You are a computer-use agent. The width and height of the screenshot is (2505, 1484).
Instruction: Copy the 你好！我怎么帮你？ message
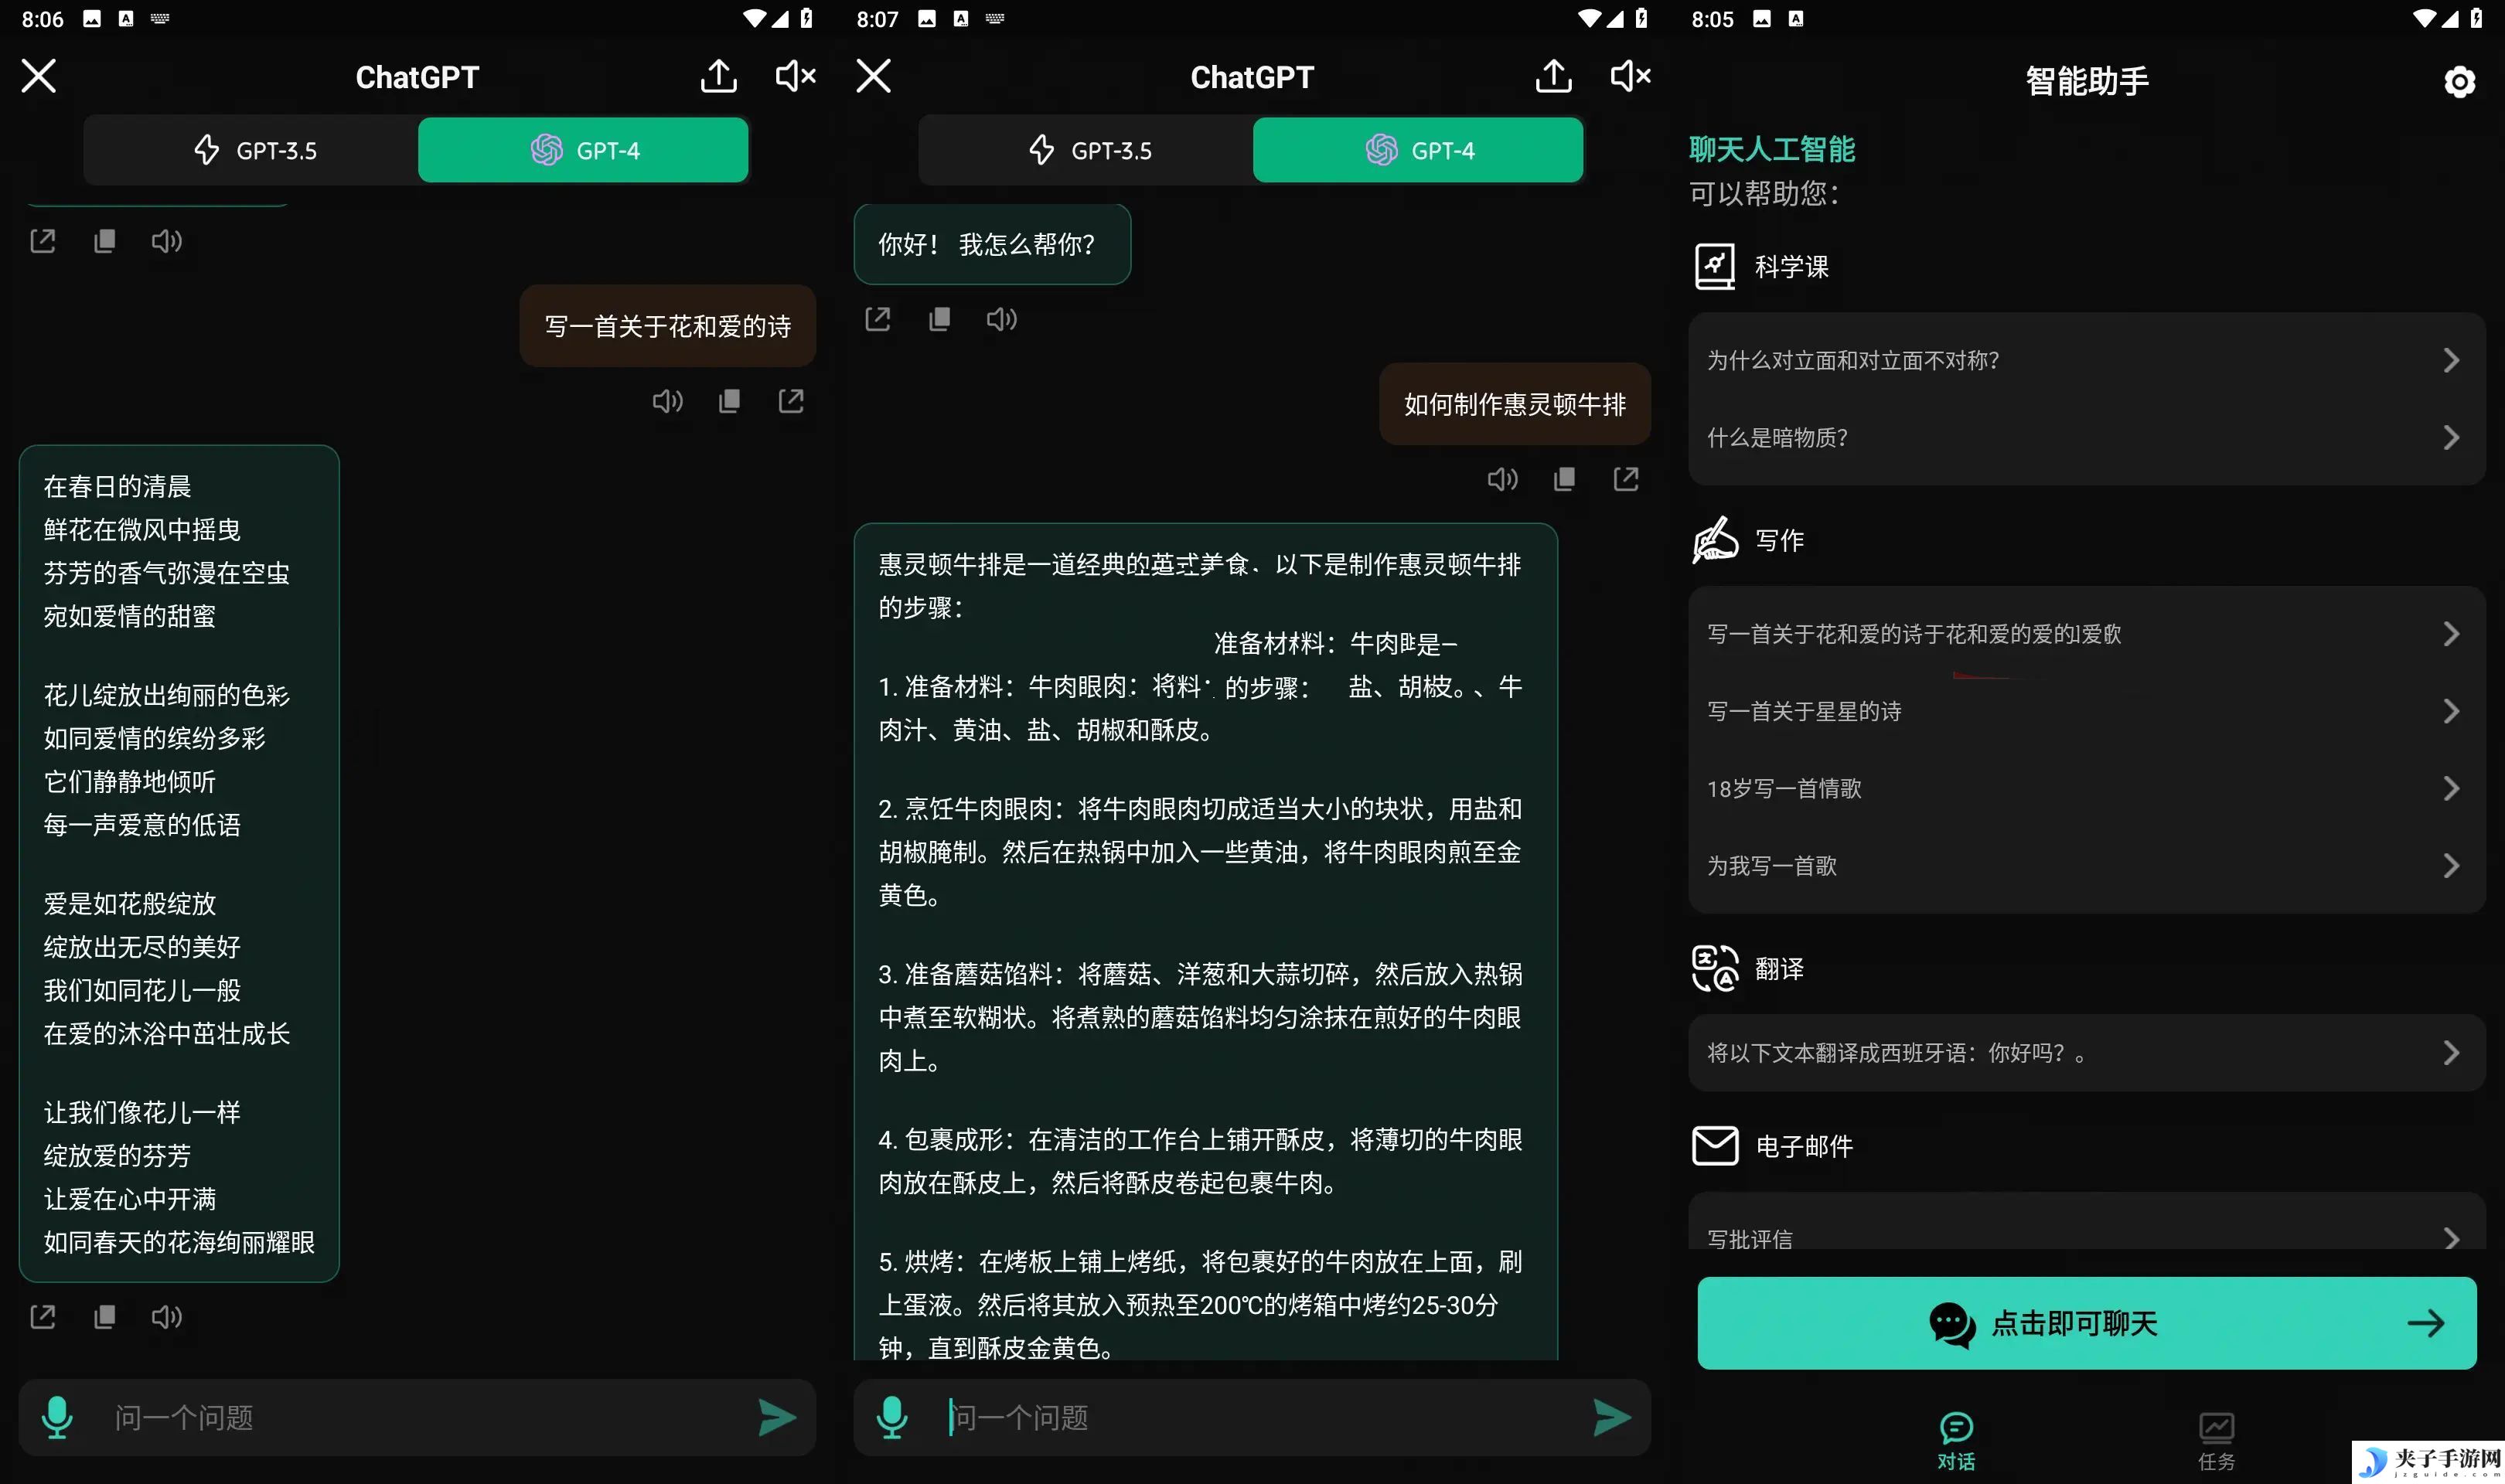coord(939,319)
